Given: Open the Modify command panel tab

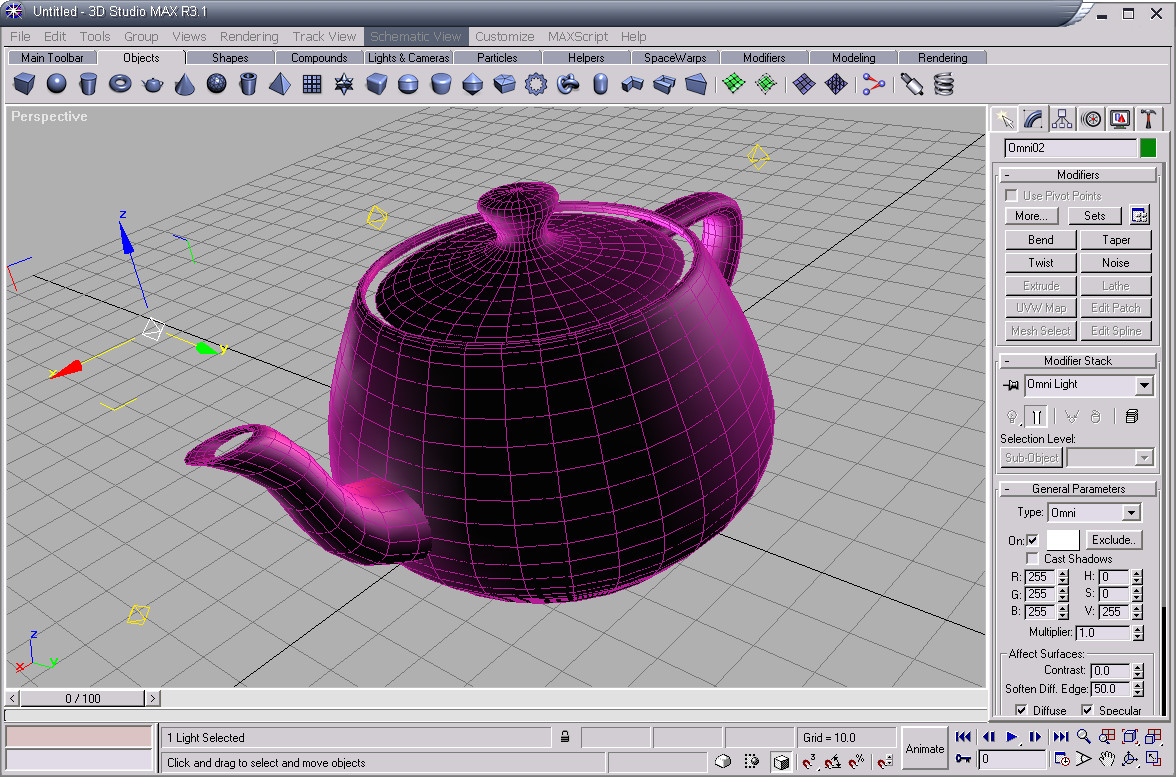Looking at the screenshot, I should coord(1033,119).
